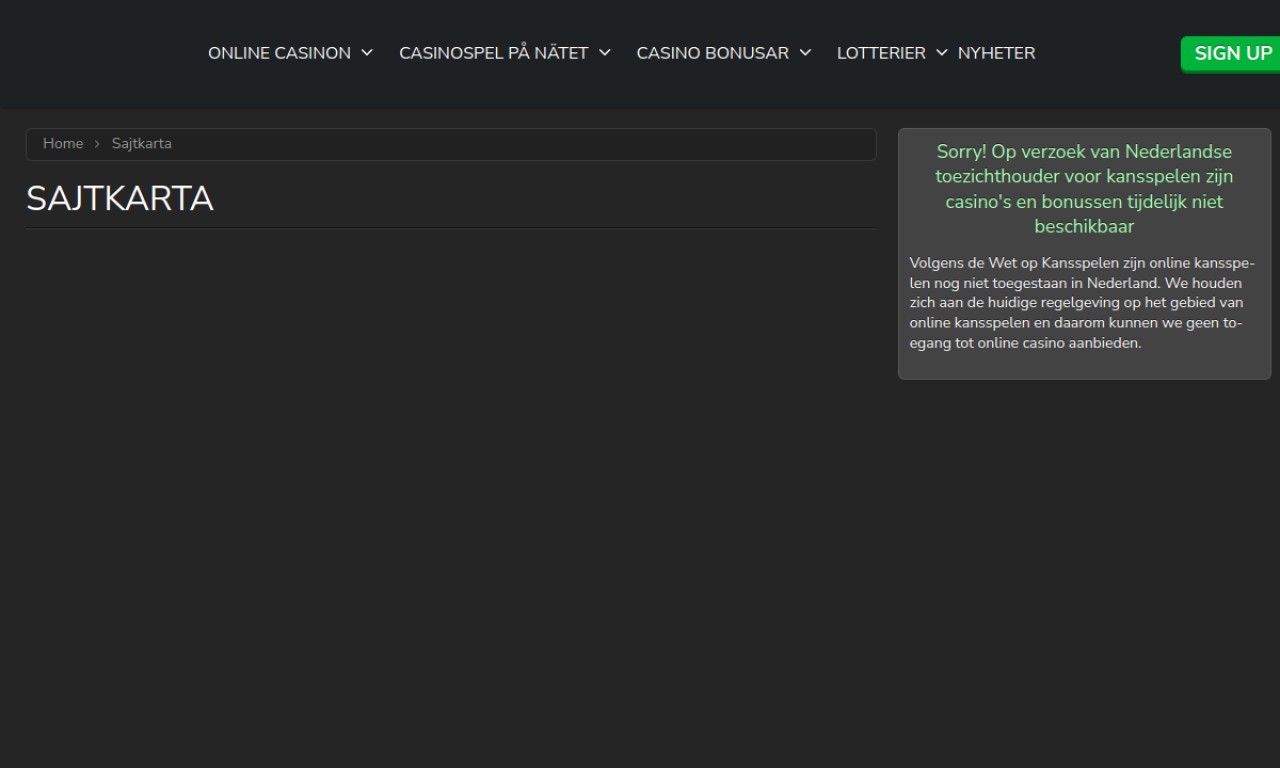Click the arrow icon after CASINOSPEL PÅ NÄTET

point(605,53)
